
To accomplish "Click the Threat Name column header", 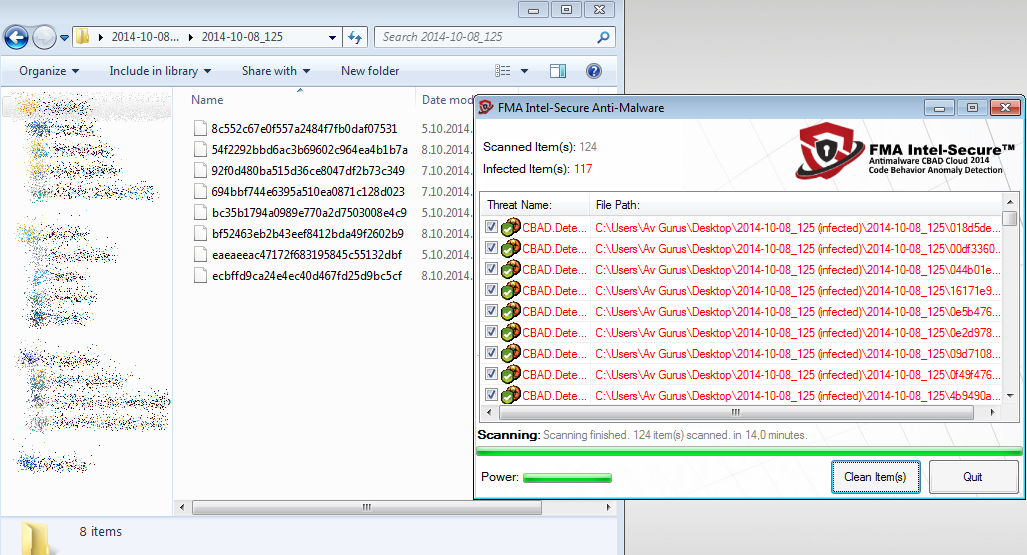I will (519, 205).
